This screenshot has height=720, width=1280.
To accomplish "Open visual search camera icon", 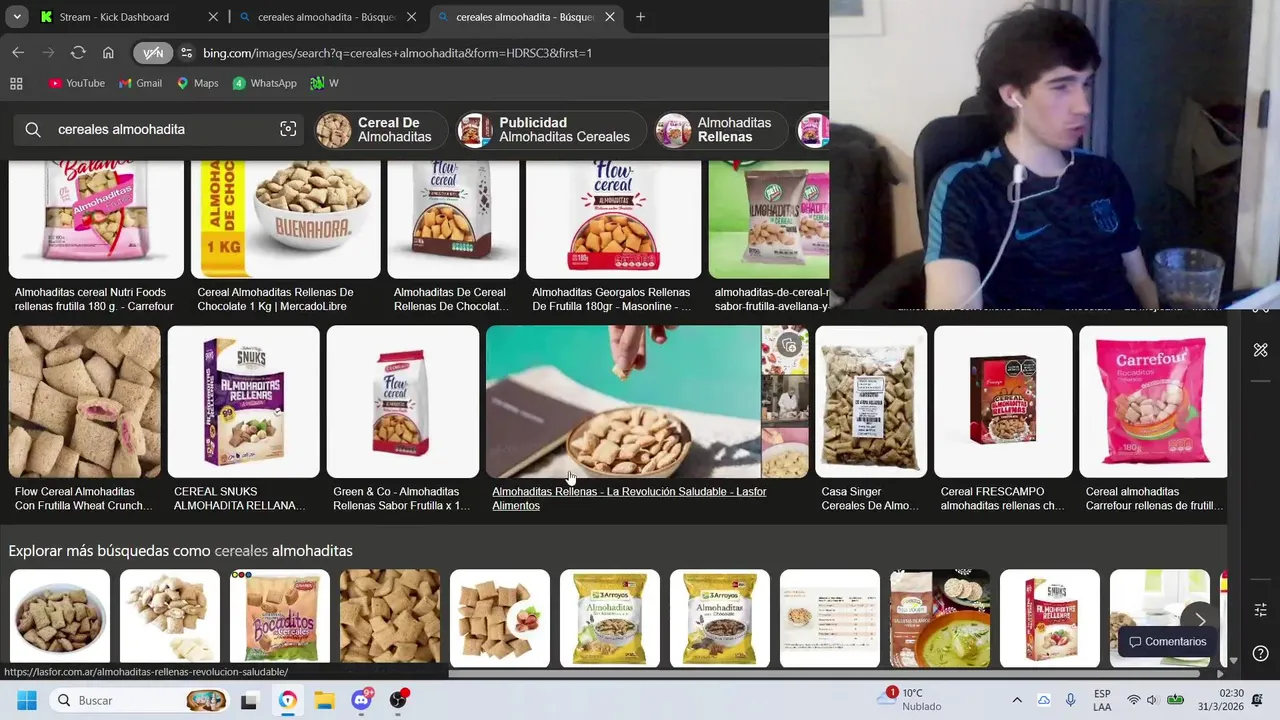I will coord(288,129).
